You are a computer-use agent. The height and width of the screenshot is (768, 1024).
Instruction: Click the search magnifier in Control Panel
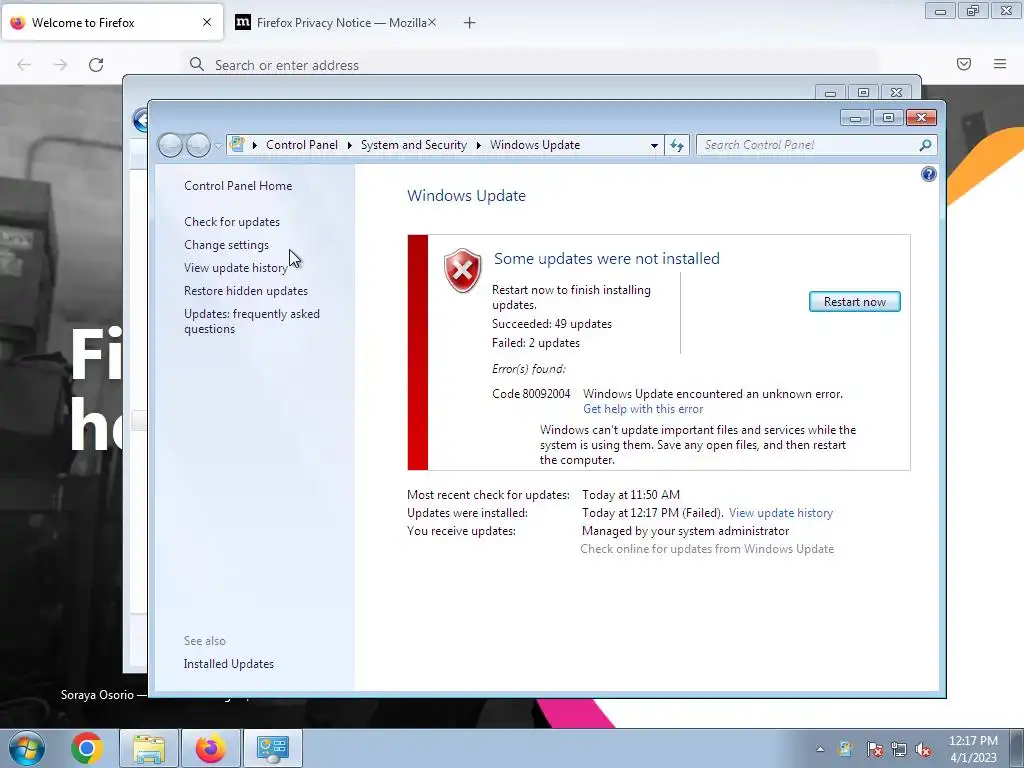point(925,145)
